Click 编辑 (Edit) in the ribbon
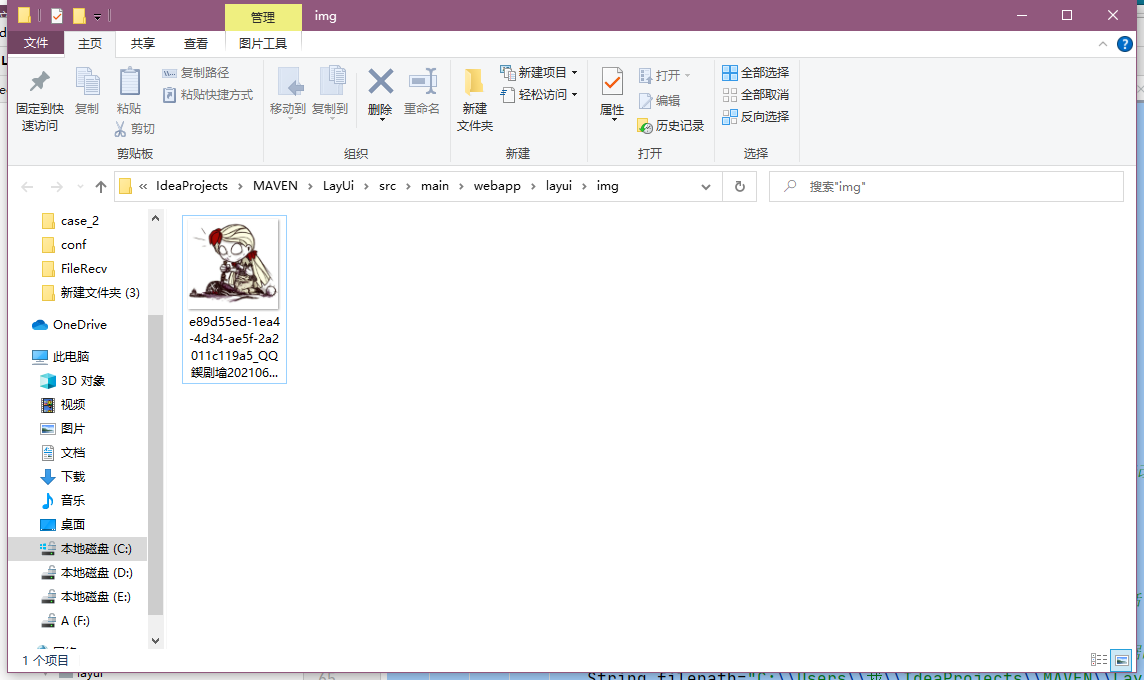1144x680 pixels. pos(660,101)
